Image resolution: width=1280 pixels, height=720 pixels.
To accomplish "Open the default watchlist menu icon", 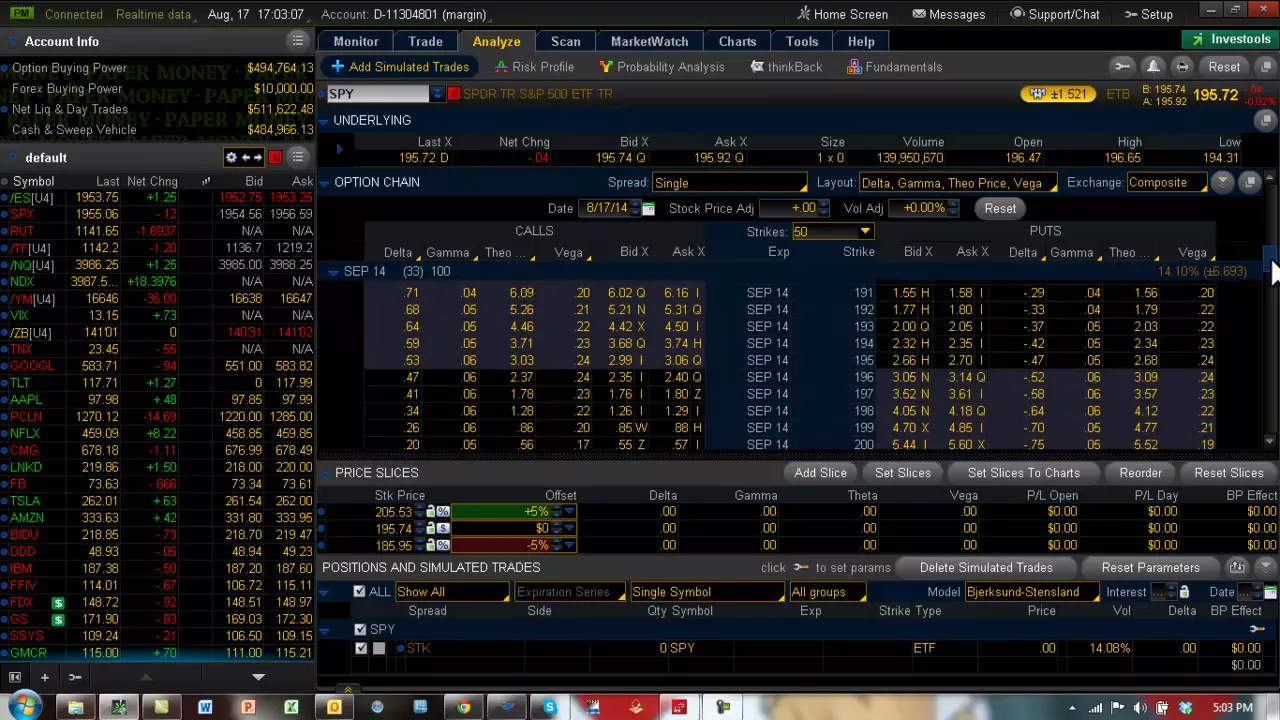I will pyautogui.click(x=298, y=157).
